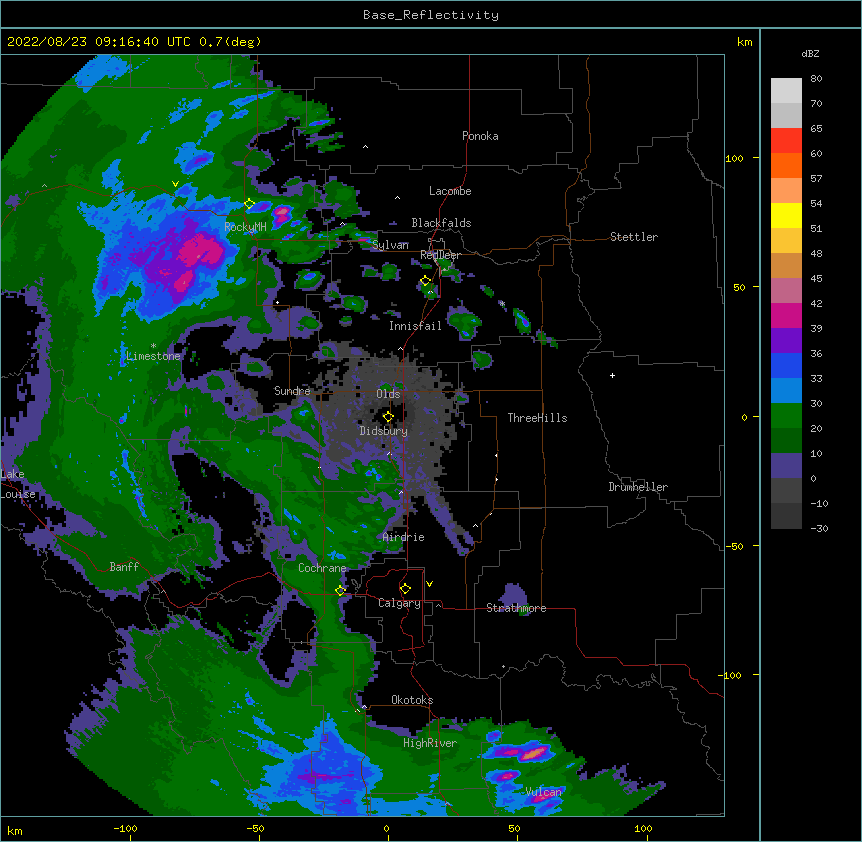Click the Calgary label
Screen dimensions: 862x842
pyautogui.click(x=399, y=603)
